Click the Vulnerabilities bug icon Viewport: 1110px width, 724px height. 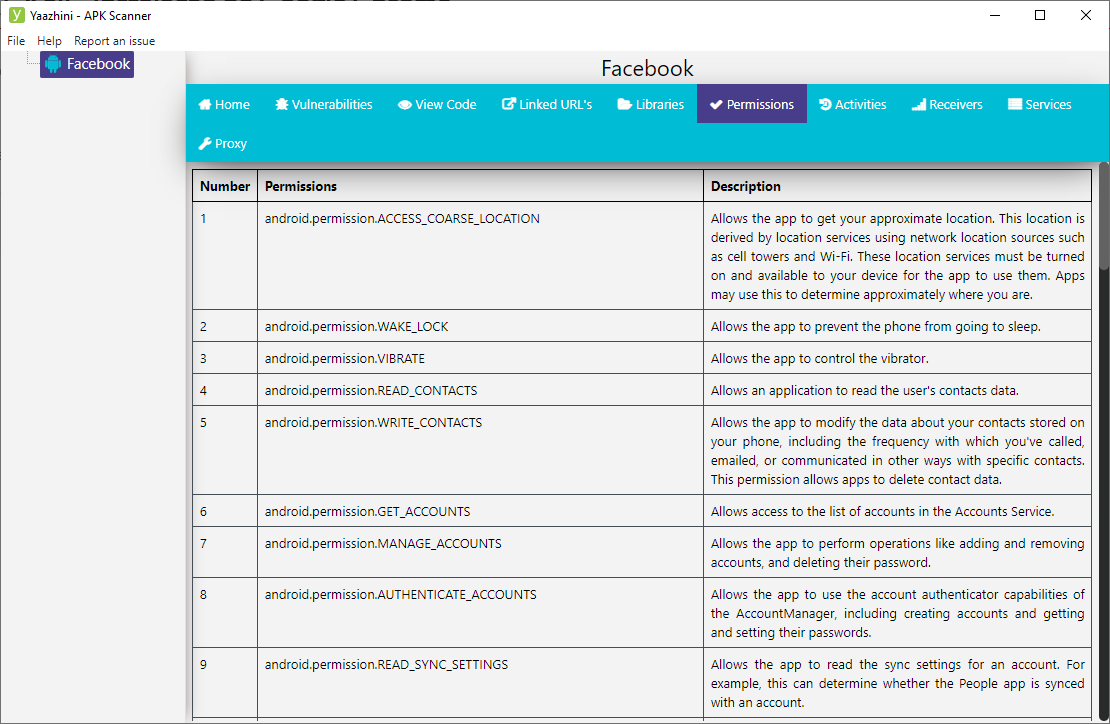pyautogui.click(x=282, y=105)
